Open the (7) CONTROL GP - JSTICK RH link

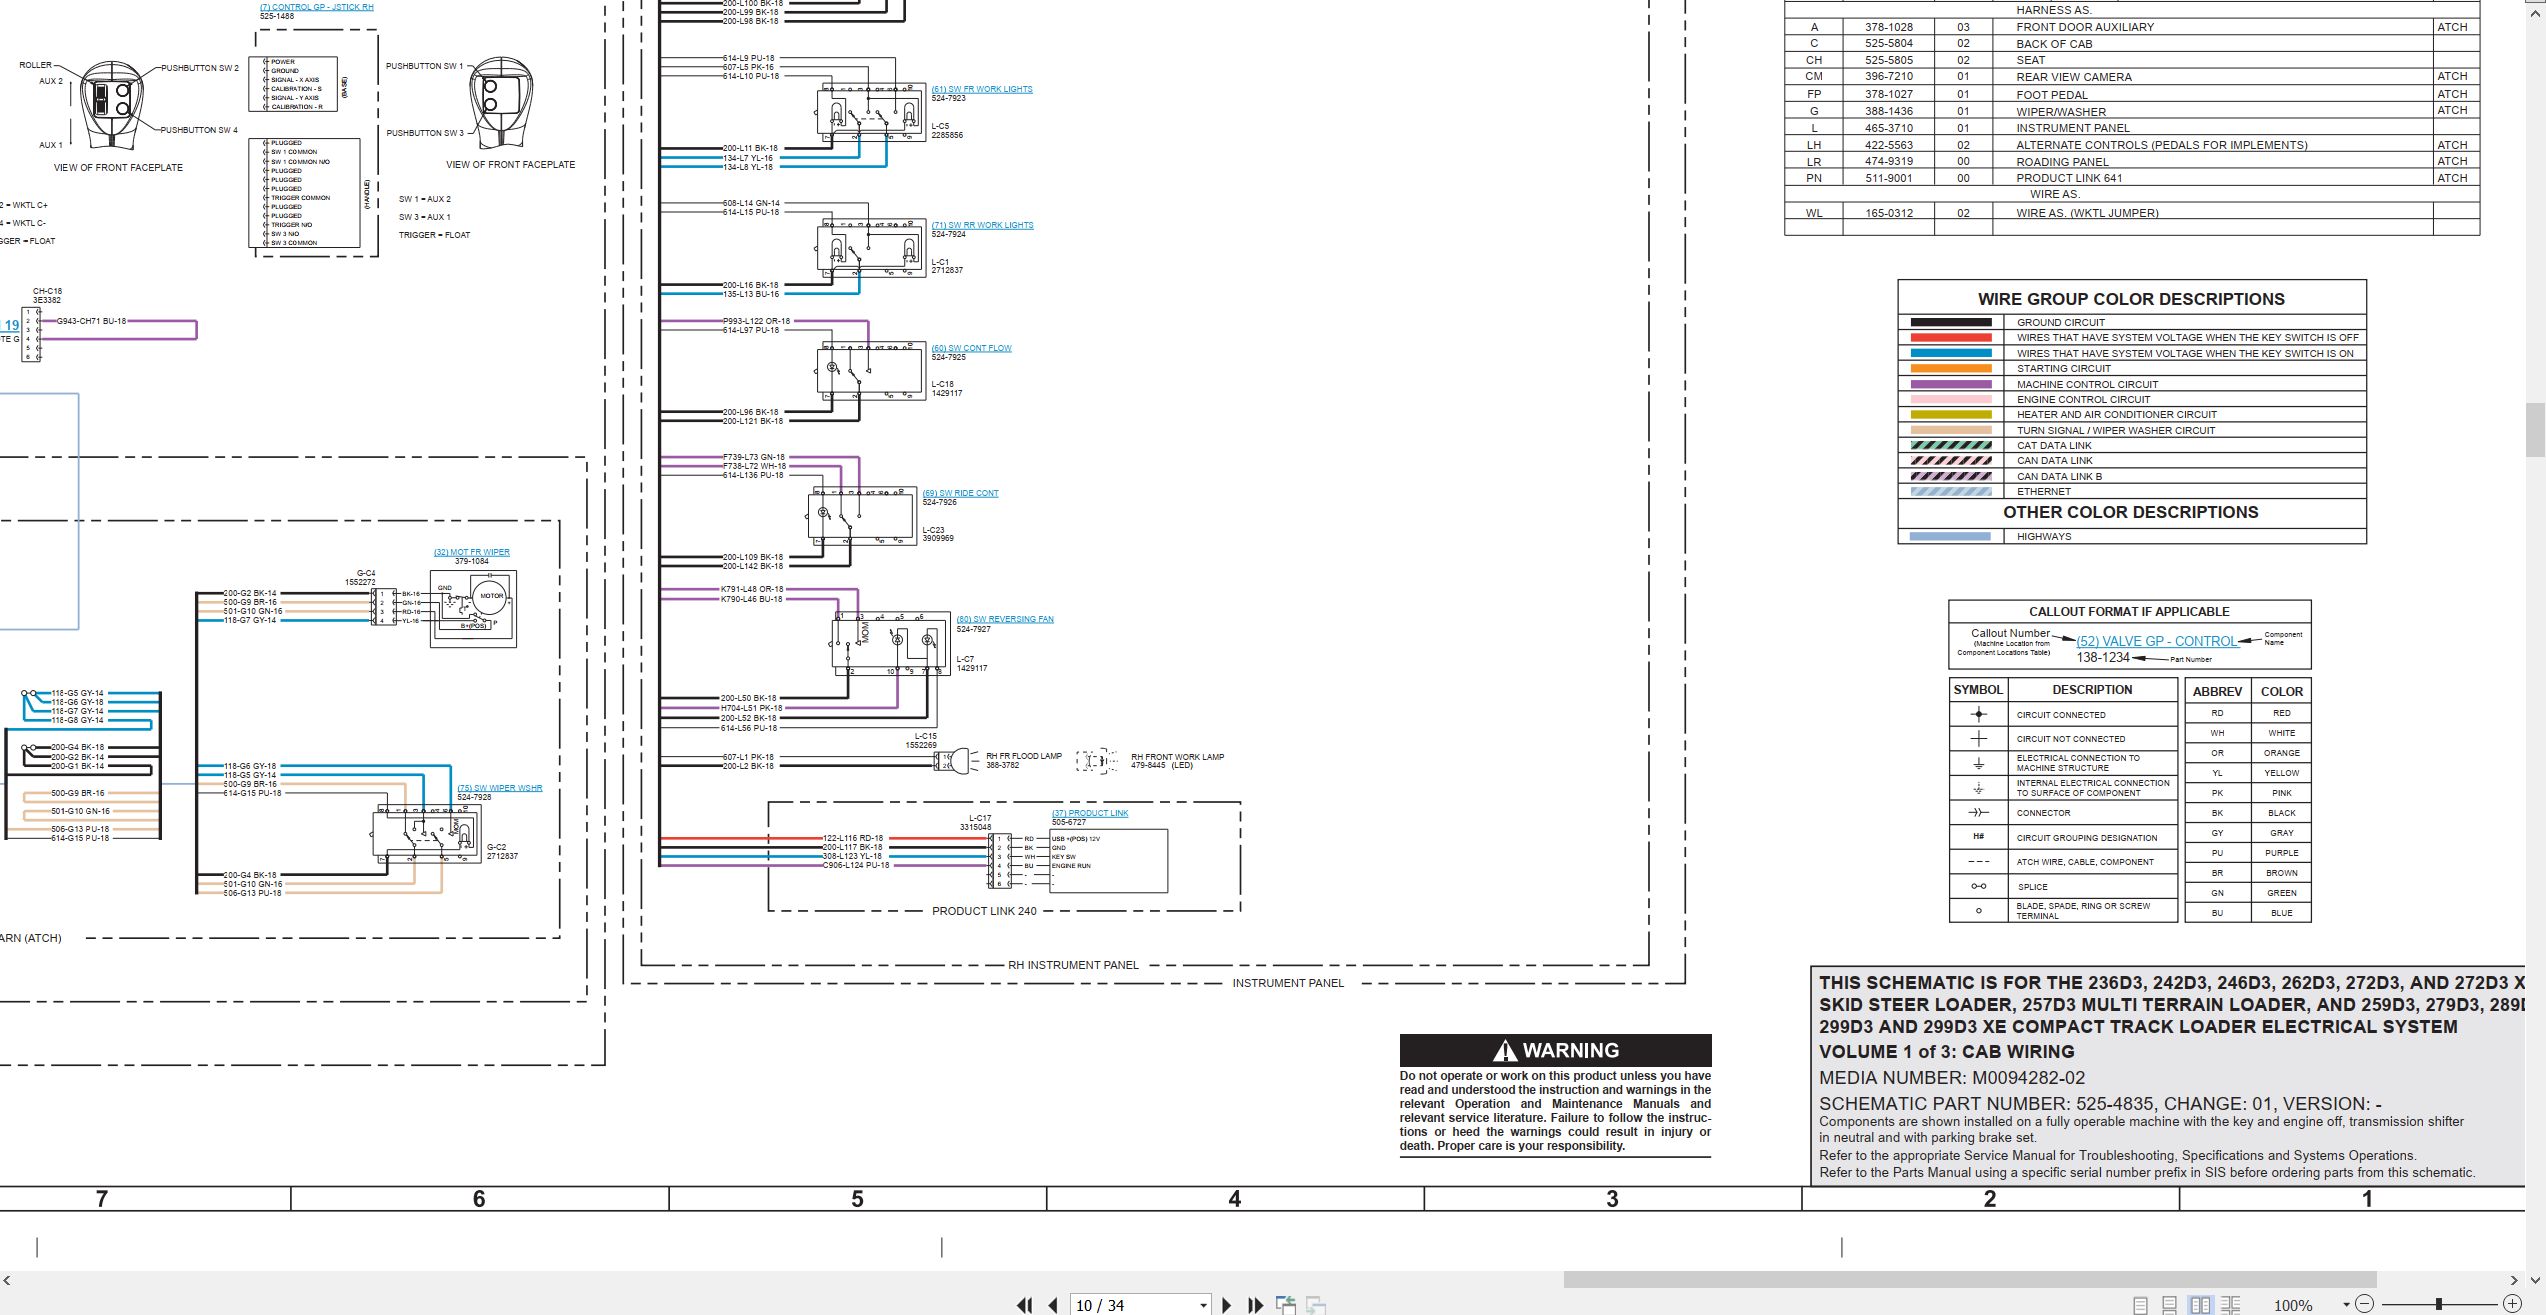coord(316,7)
